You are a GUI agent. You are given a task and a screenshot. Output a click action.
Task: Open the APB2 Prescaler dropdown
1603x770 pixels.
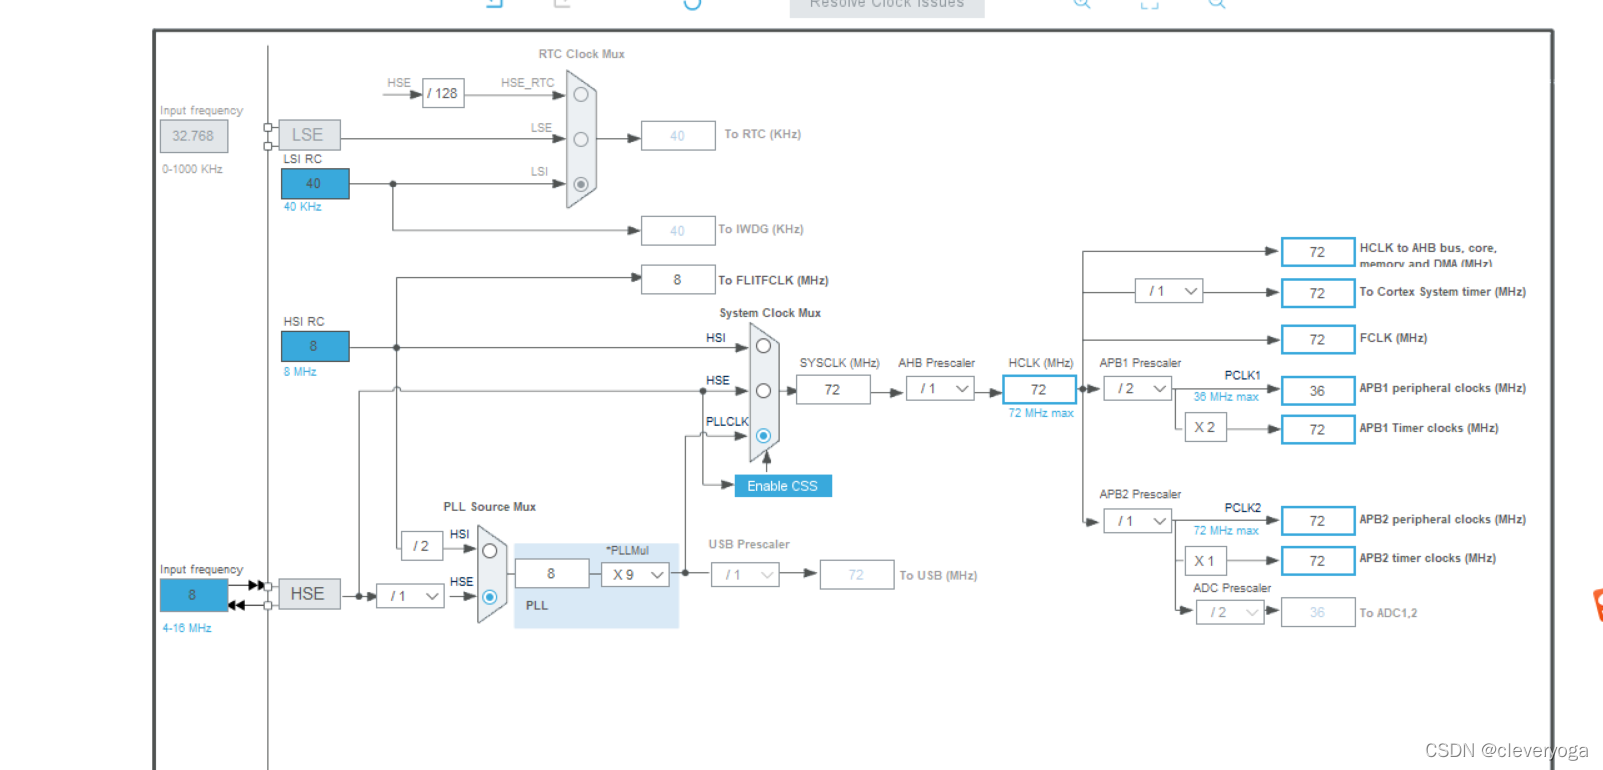pos(1138,521)
